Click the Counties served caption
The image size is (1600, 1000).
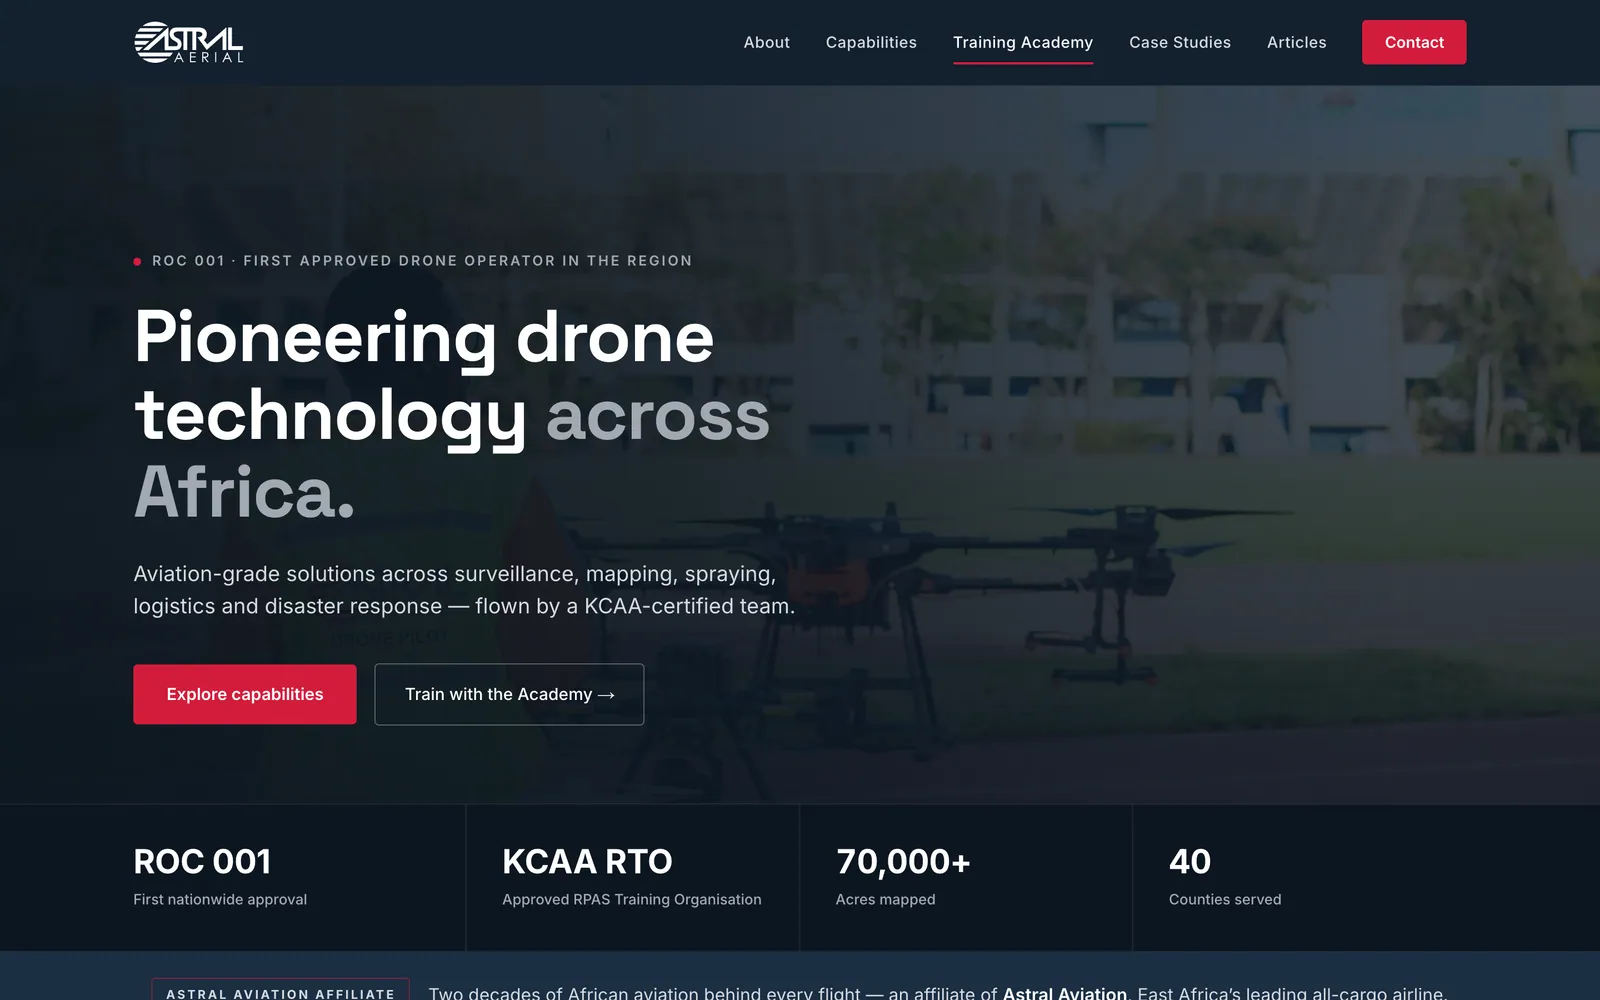[x=1225, y=899]
